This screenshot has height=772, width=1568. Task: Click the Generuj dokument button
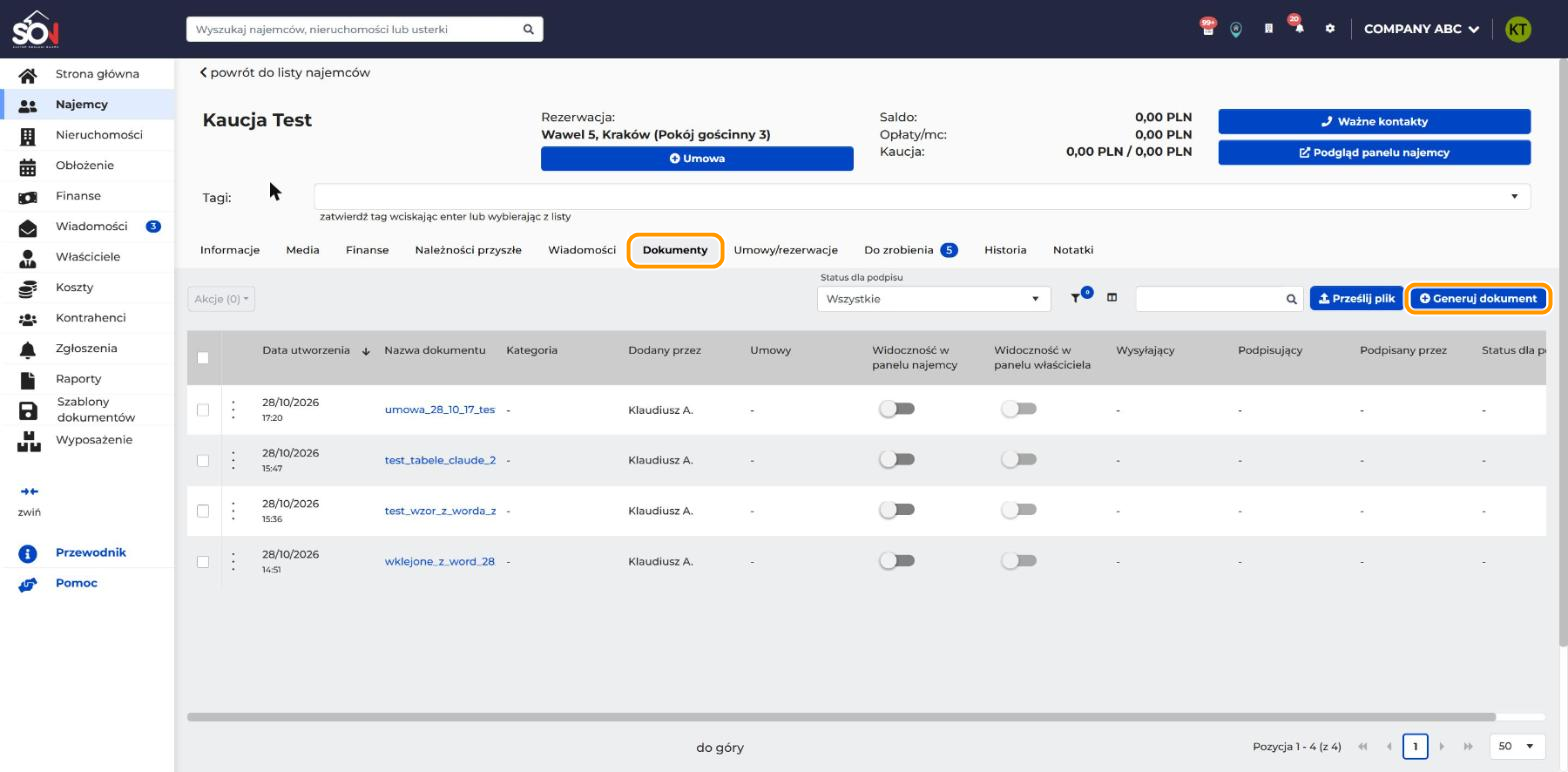[1478, 298]
